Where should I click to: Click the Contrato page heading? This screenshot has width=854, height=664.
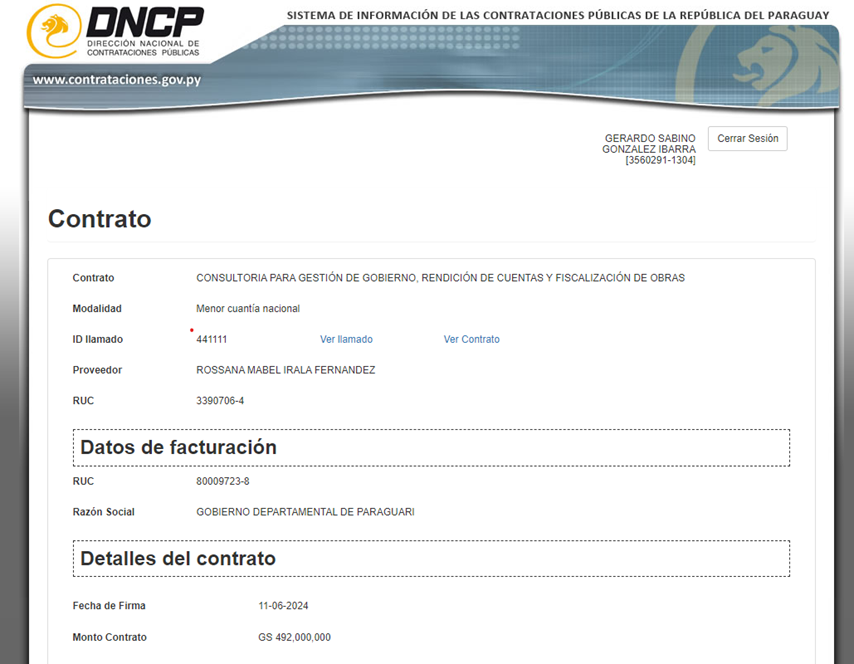[x=100, y=219]
